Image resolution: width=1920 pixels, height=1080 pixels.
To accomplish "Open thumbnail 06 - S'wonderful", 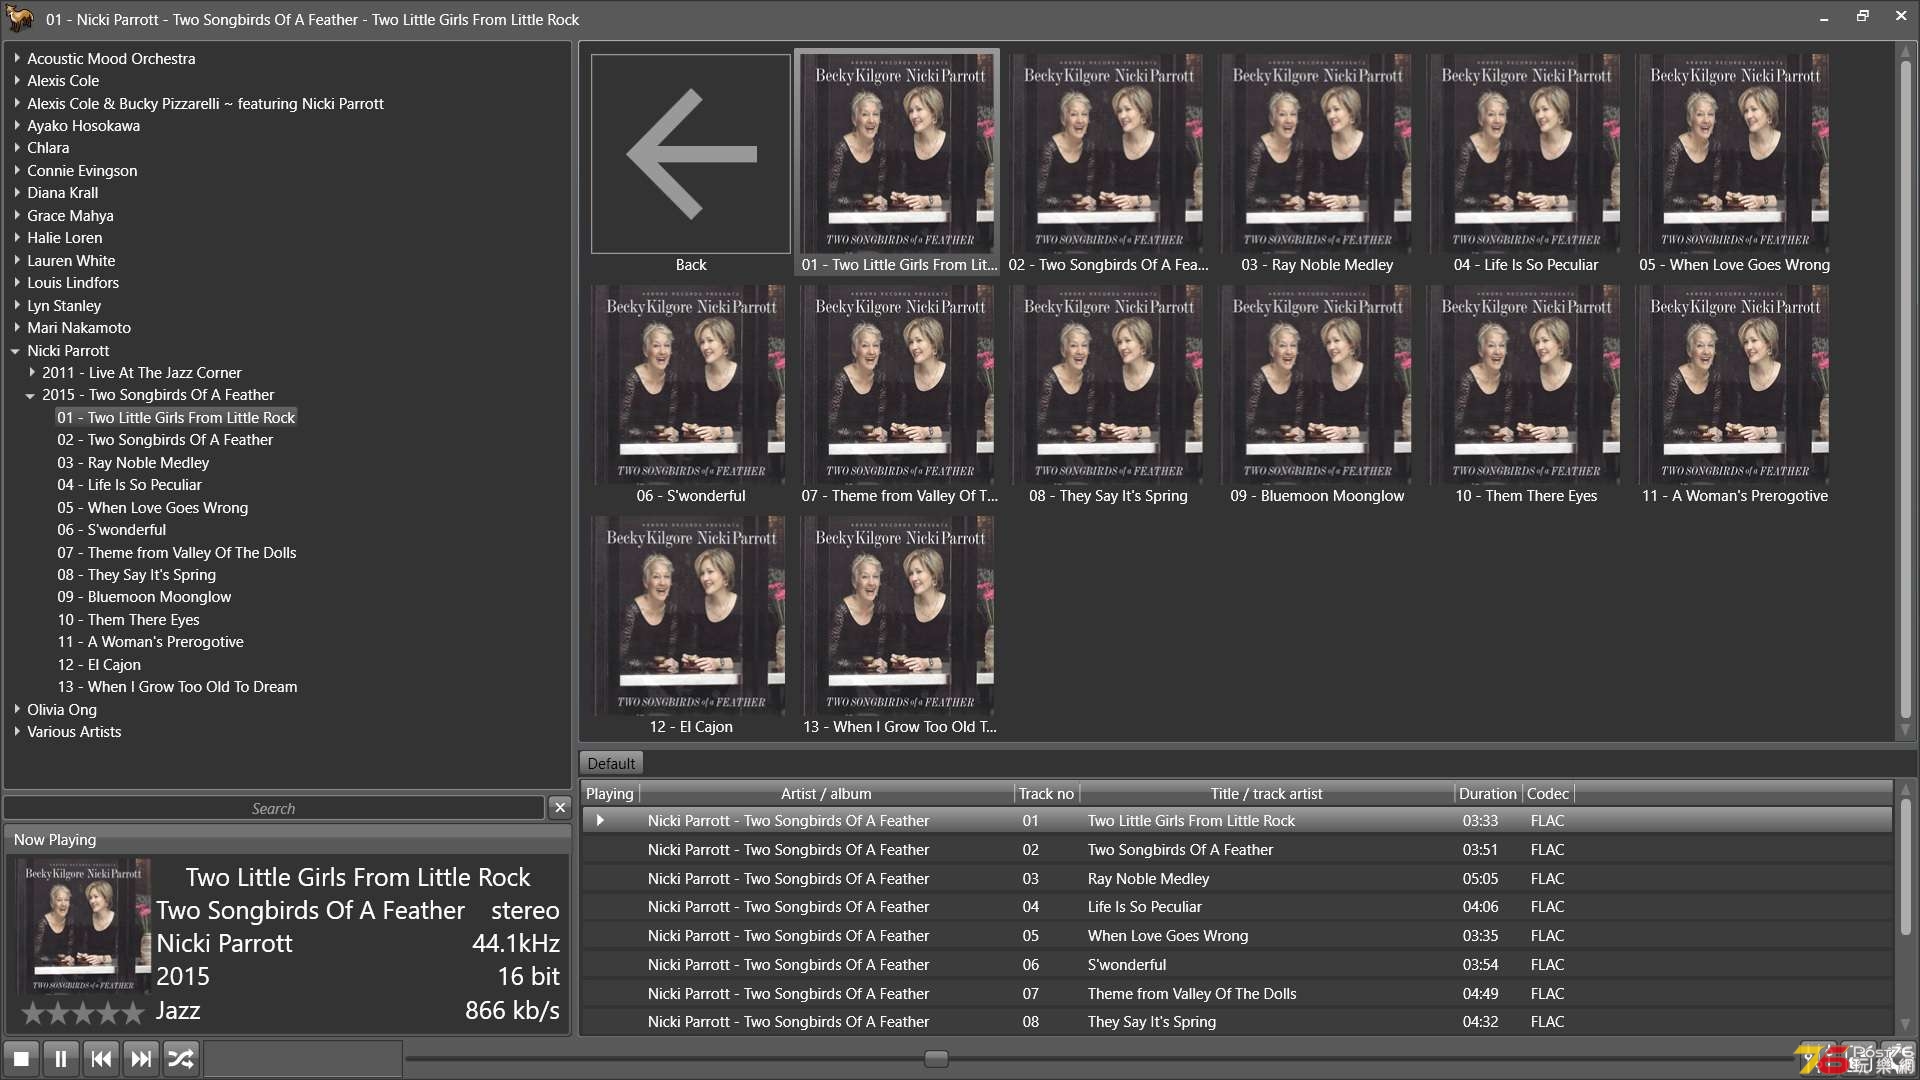I will tap(691, 394).
